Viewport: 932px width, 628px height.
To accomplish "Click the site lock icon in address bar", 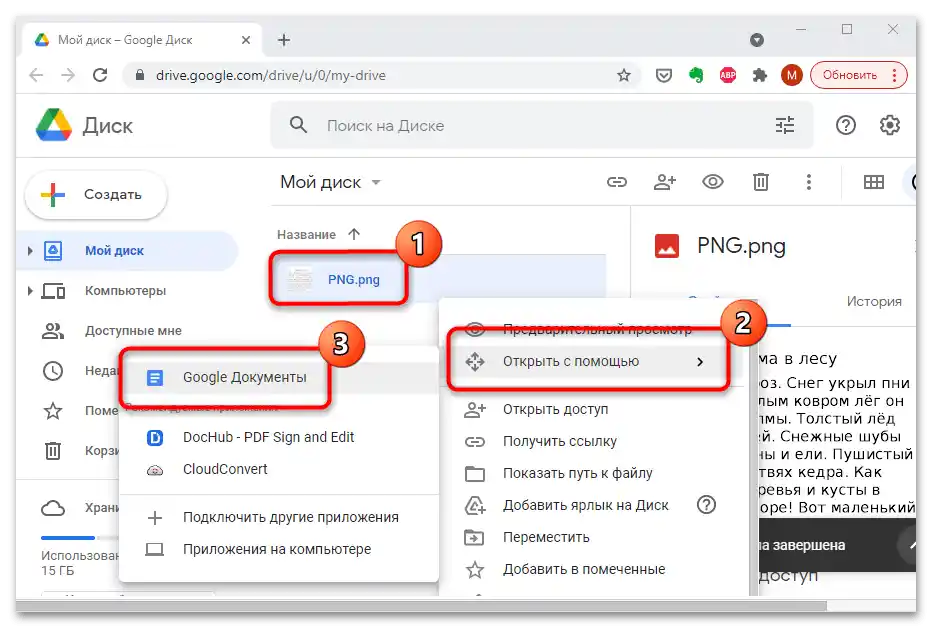I will point(140,75).
